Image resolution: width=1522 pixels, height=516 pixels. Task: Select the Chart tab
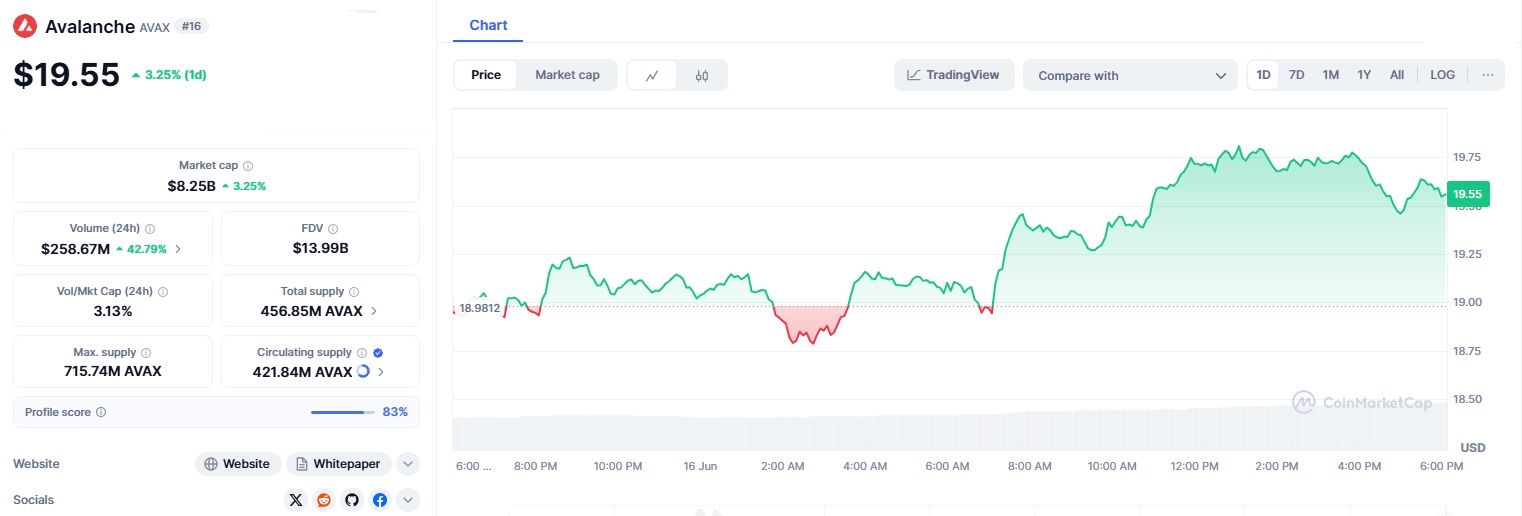(488, 25)
